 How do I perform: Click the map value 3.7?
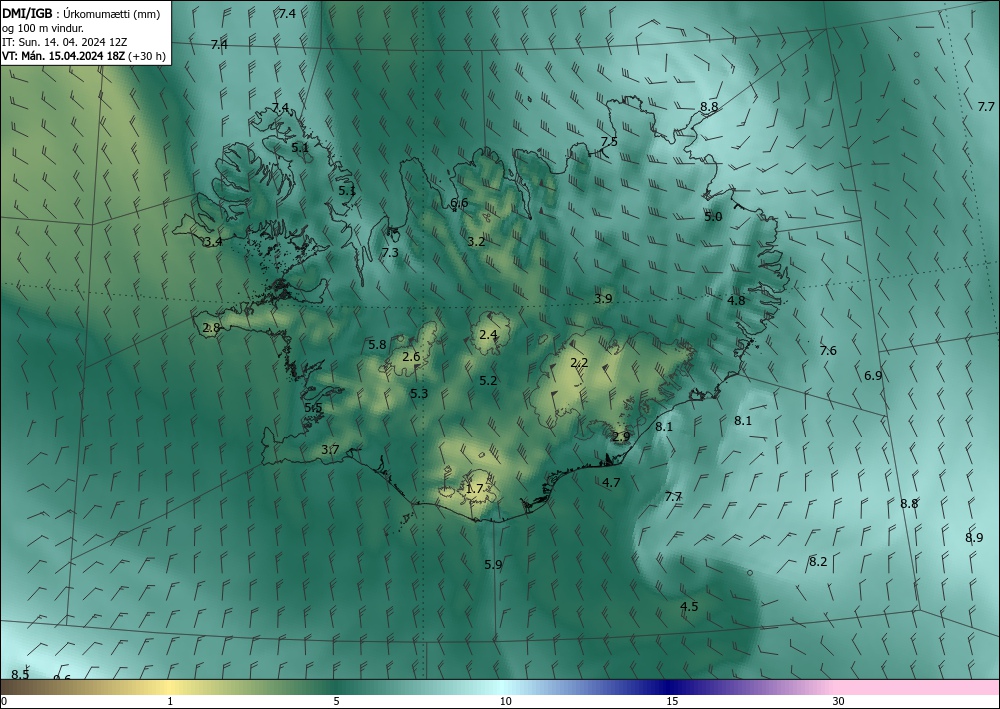coord(330,450)
